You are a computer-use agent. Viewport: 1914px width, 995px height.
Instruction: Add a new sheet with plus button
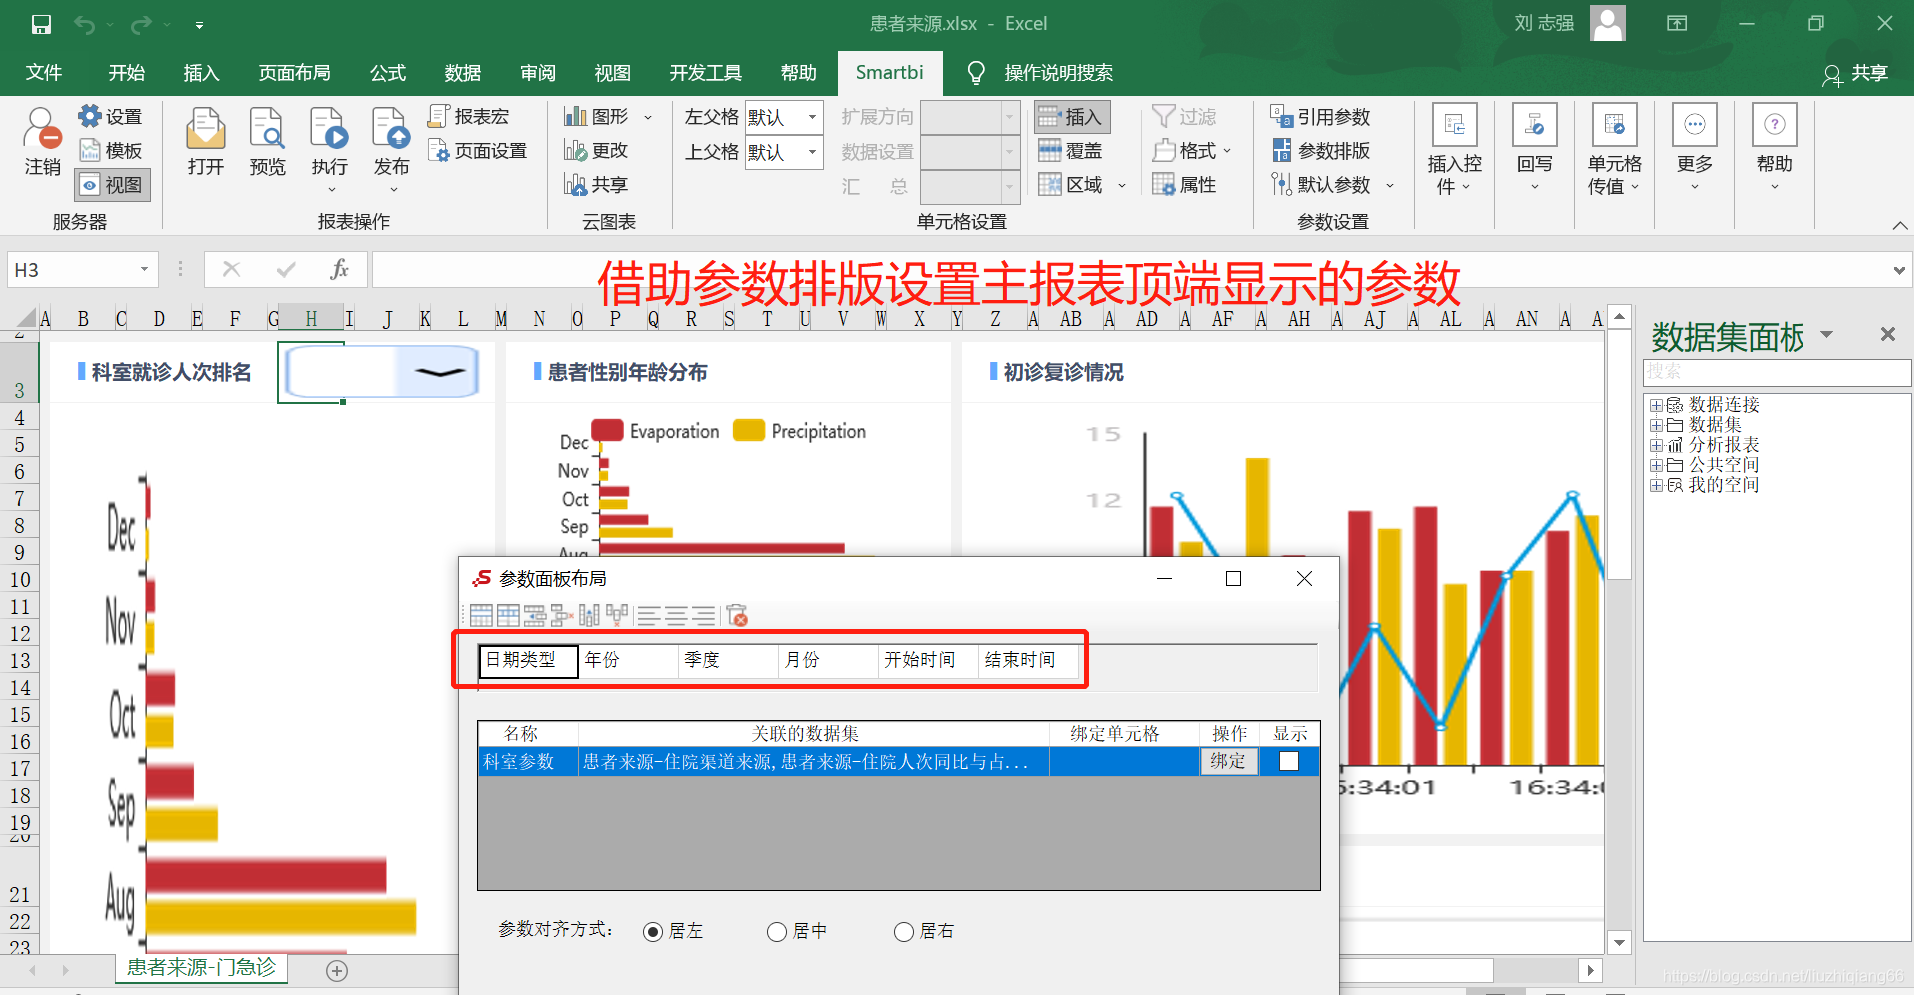pos(337,970)
